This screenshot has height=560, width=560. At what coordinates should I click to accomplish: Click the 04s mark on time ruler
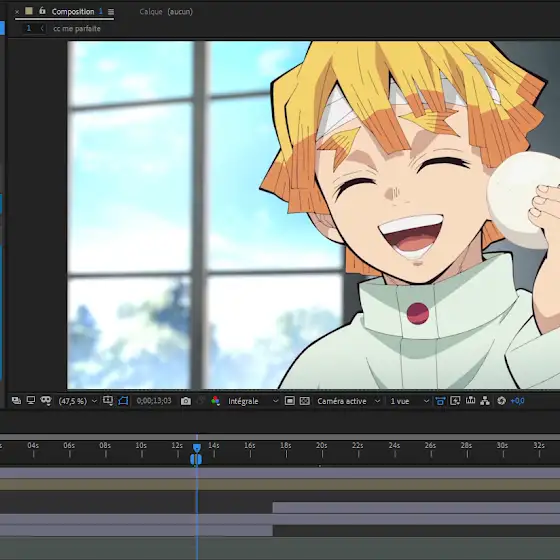click(33, 446)
